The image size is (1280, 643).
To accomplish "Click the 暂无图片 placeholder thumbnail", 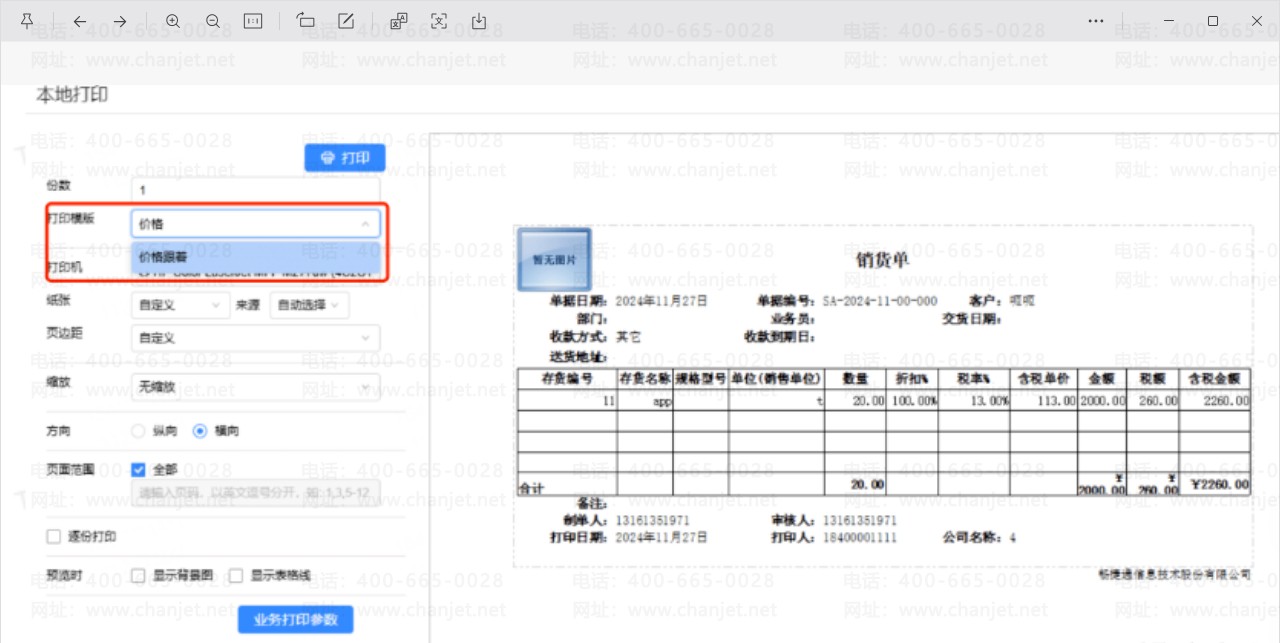I will [x=554, y=258].
